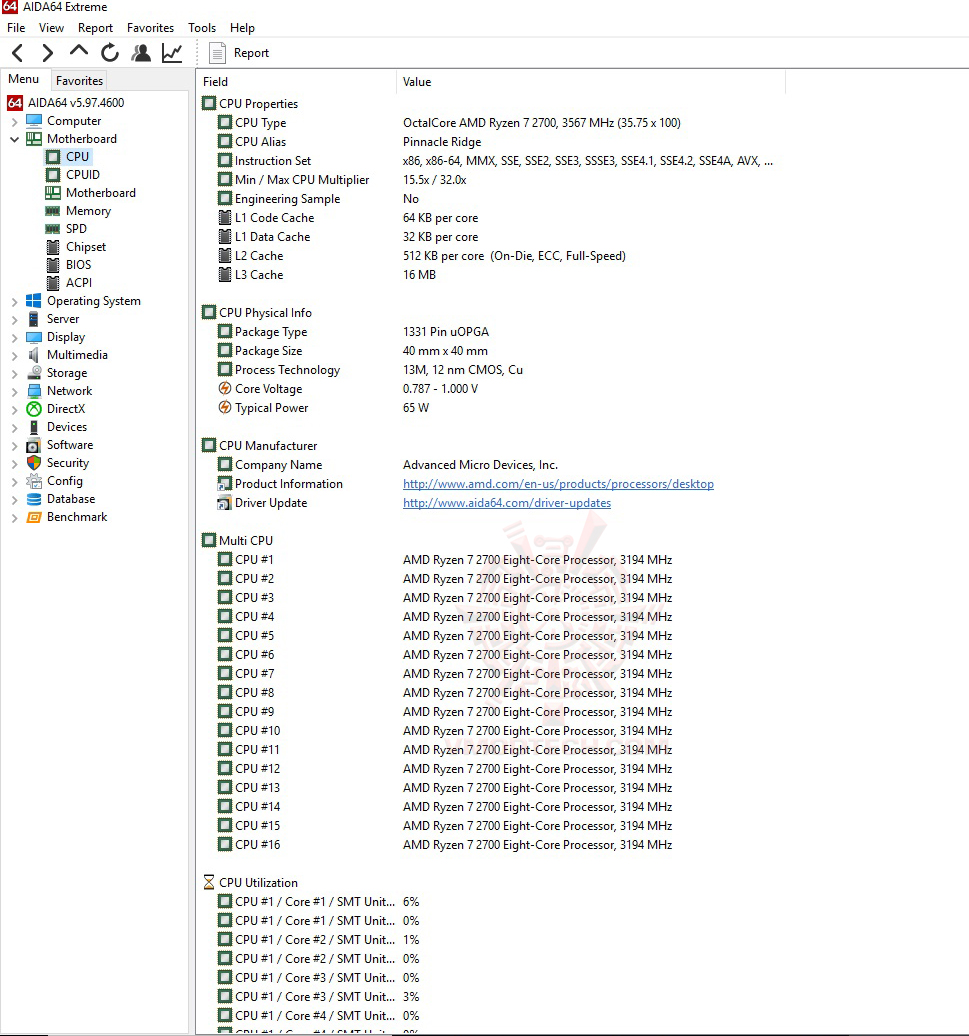
Task: Click the Multimedia speaker icon
Action: click(x=34, y=355)
